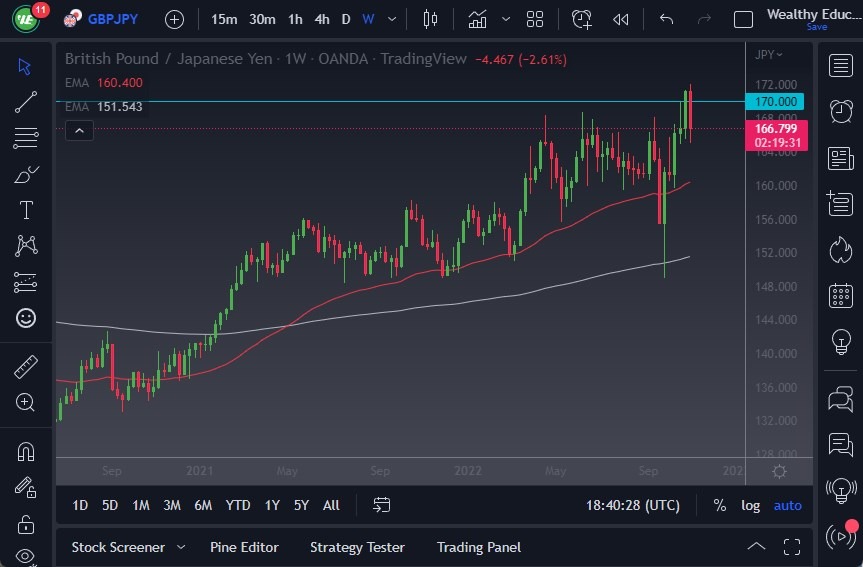Select the trend line drawing tool
The width and height of the screenshot is (863, 567).
[26, 101]
